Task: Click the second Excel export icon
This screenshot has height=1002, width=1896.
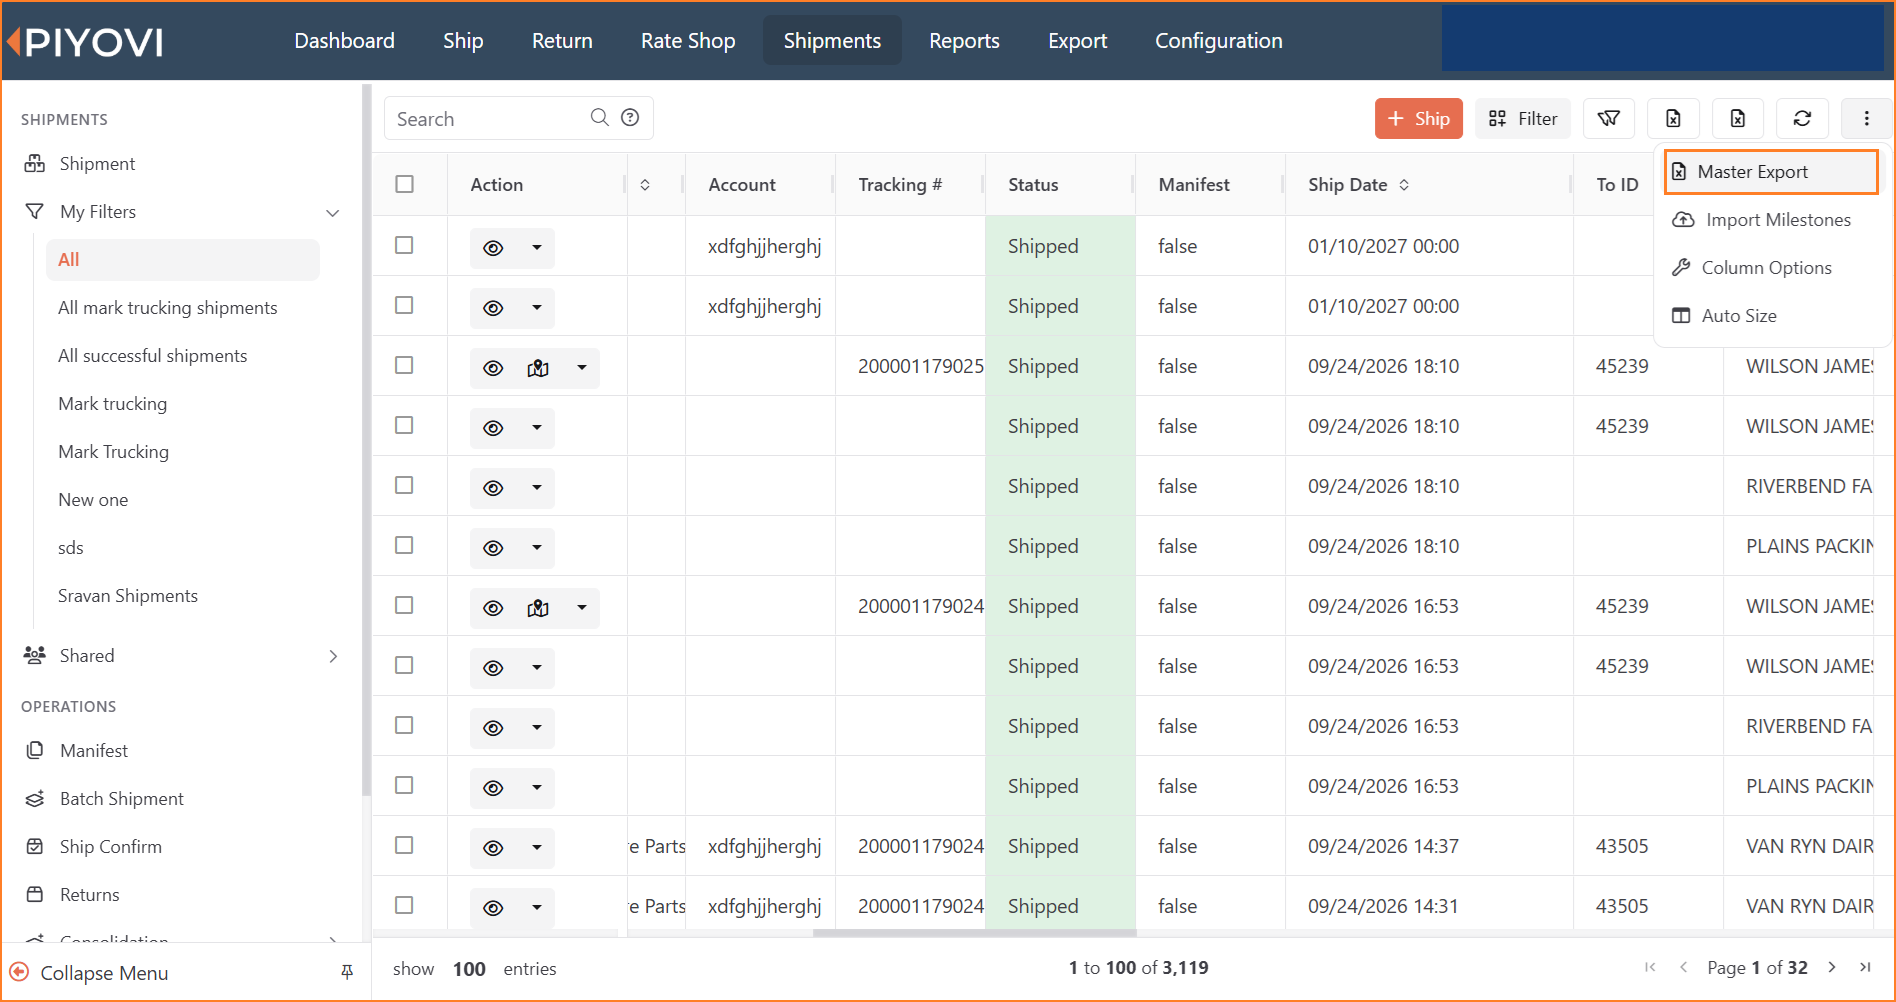Action: coord(1738,119)
